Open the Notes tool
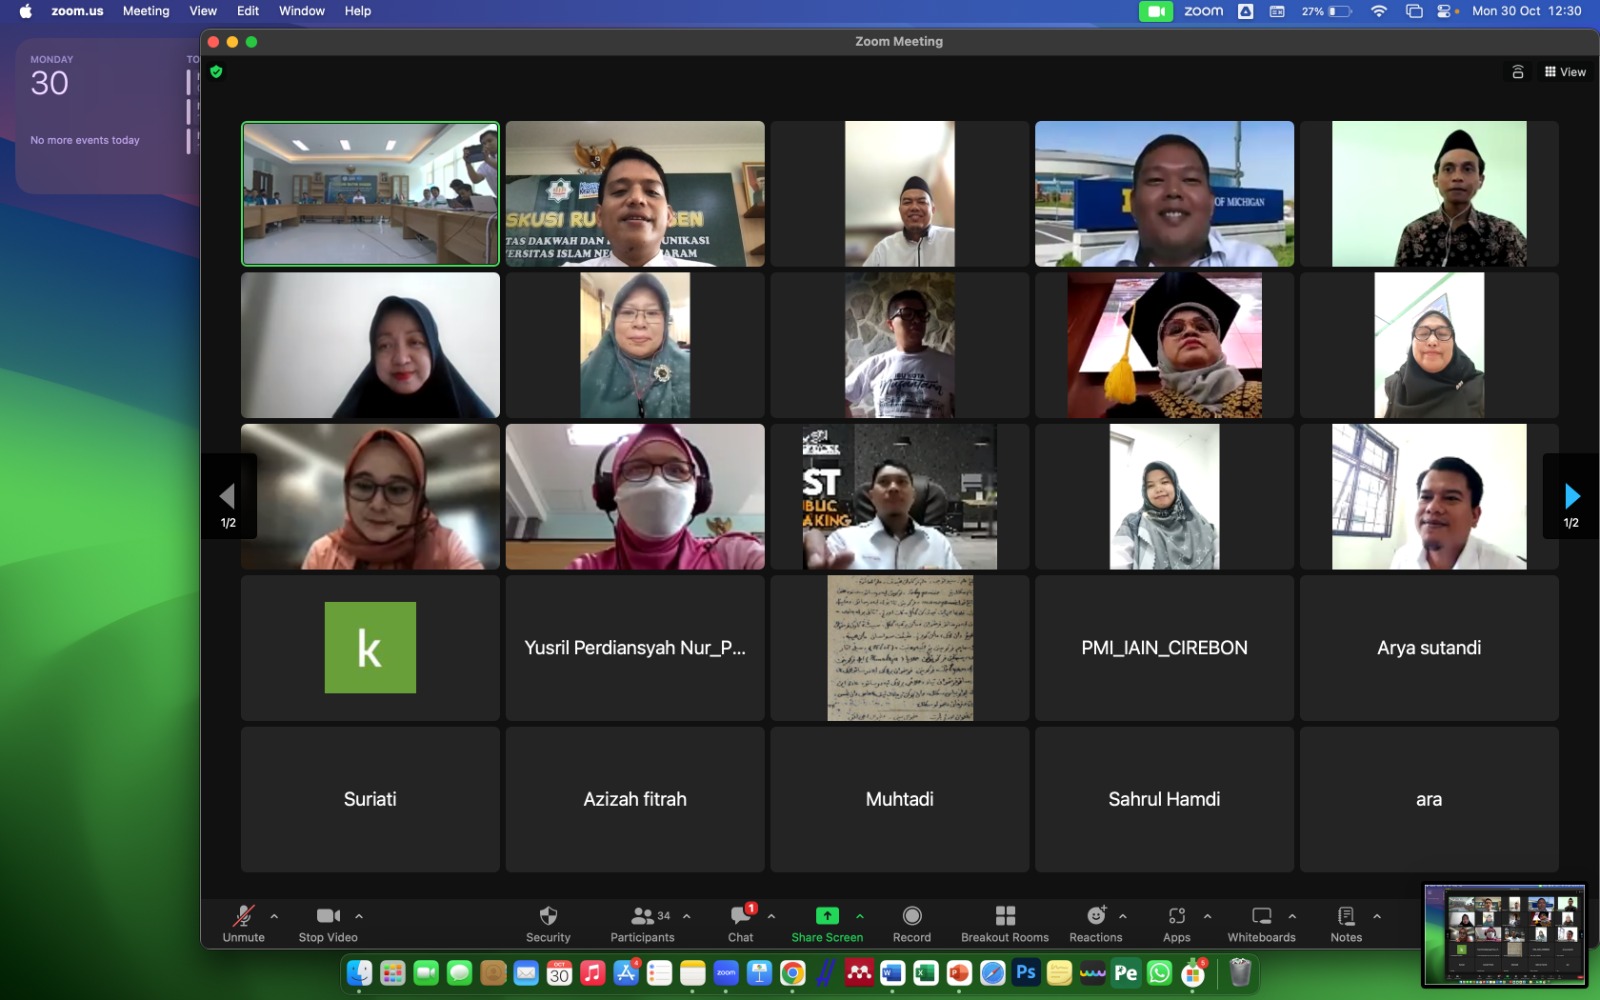Viewport: 1600px width, 1000px height. tap(1346, 916)
